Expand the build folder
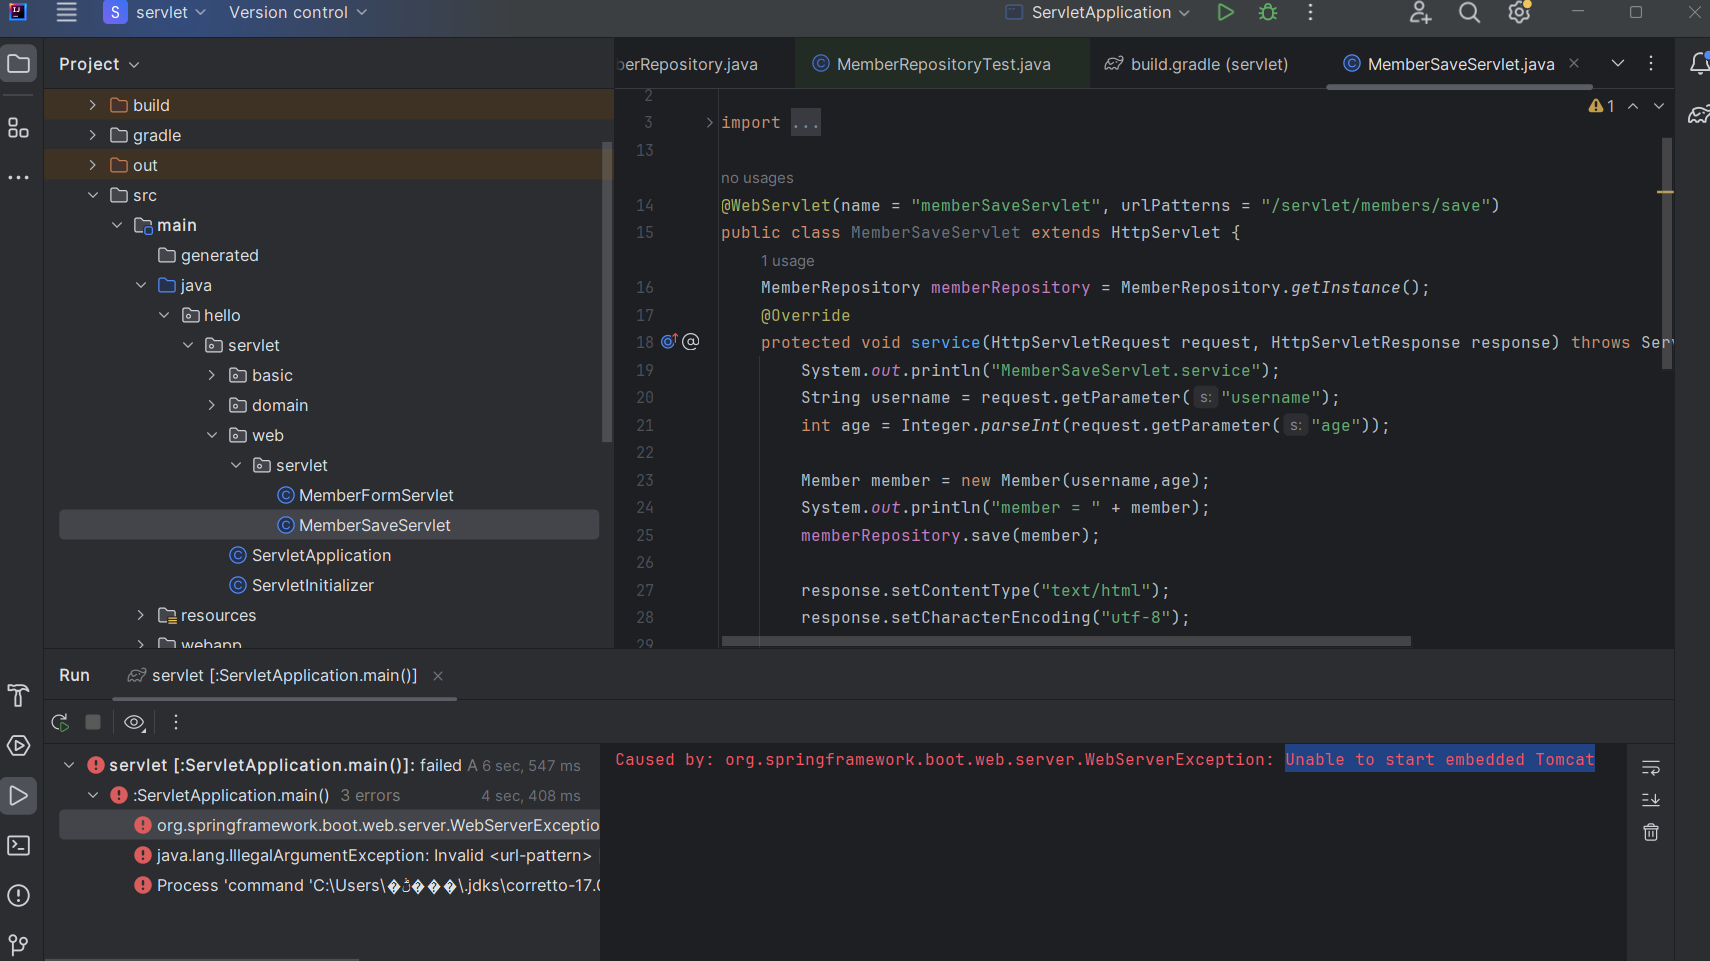 92,105
